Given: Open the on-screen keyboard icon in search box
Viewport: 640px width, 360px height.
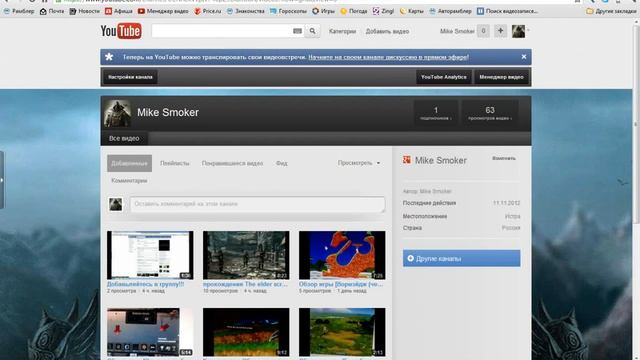Looking at the screenshot, I should coord(297,31).
